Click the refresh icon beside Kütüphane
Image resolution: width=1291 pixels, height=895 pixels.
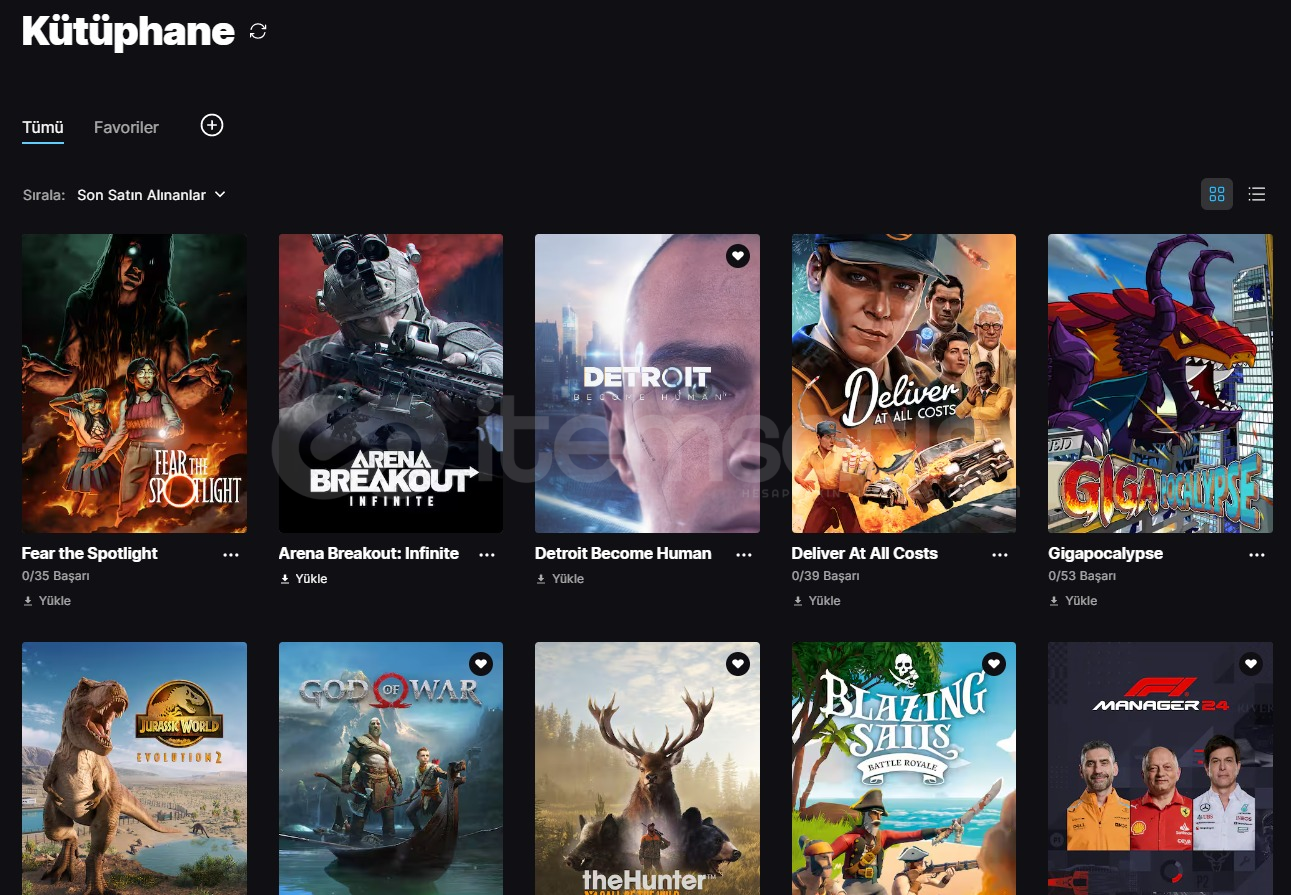258,31
